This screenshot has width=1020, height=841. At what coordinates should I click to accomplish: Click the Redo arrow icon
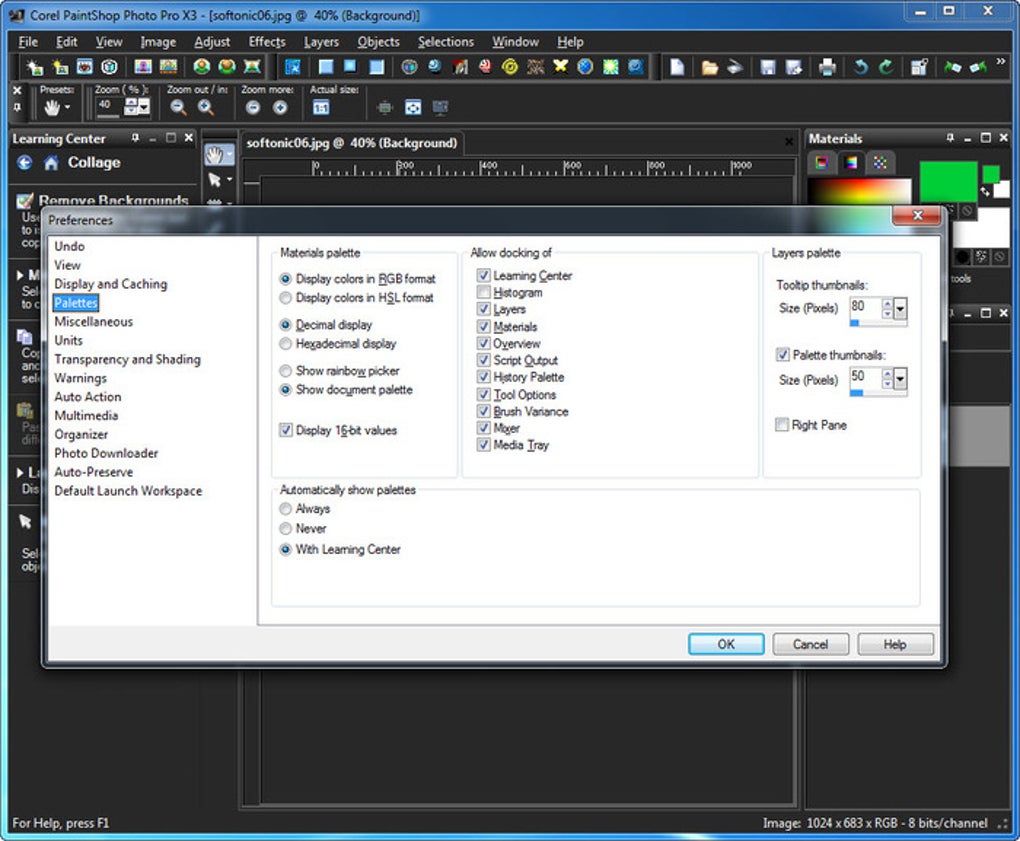coord(886,68)
